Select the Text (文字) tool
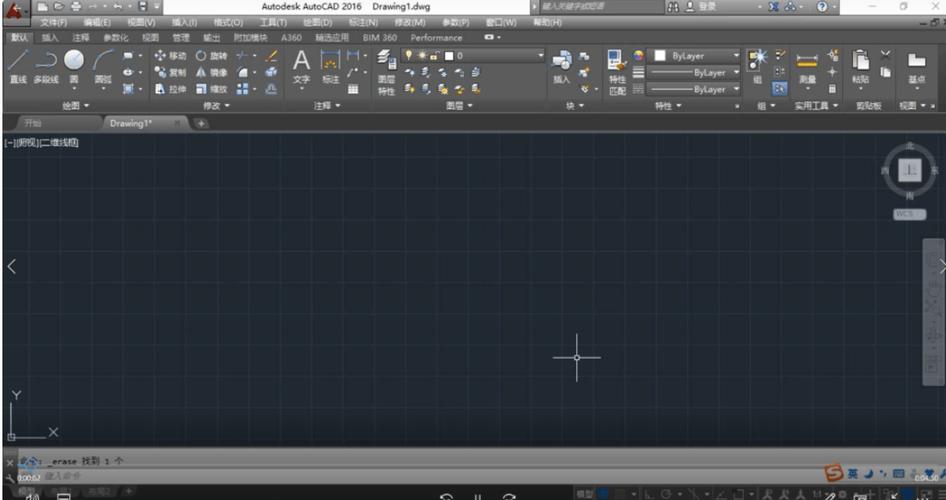946x500 pixels. coord(301,67)
